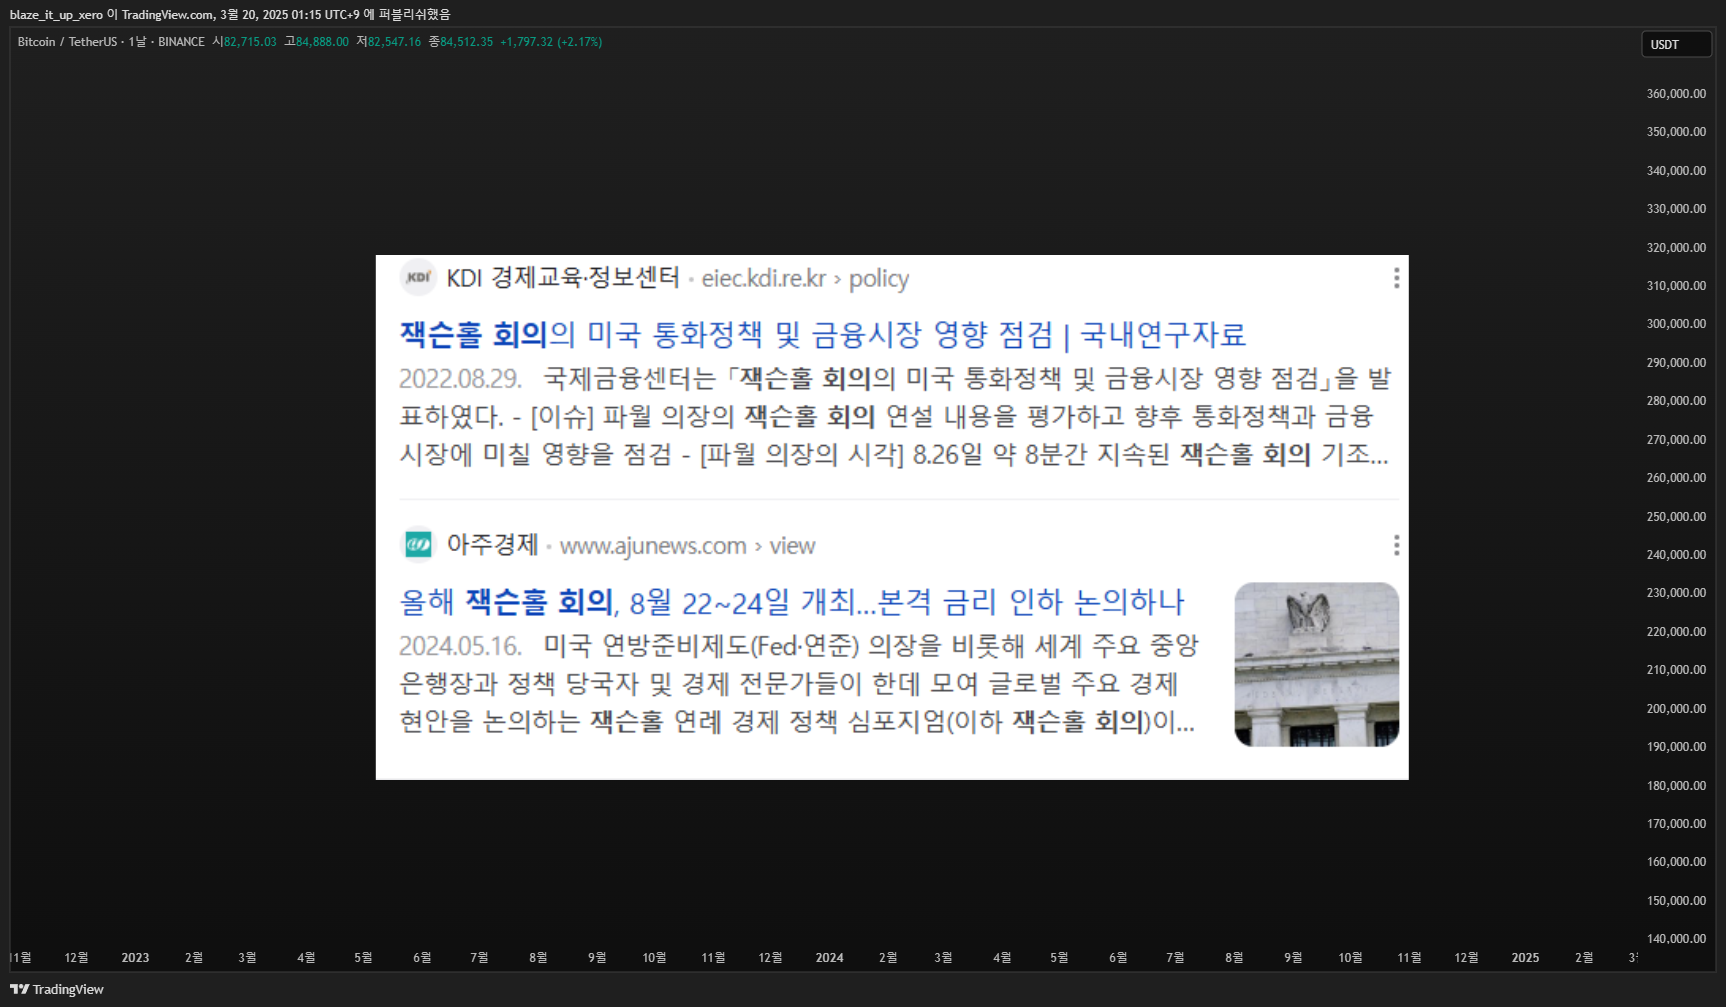Open Ajunews Jackson Hole meeting headline
The image size is (1726, 1007).
[792, 602]
